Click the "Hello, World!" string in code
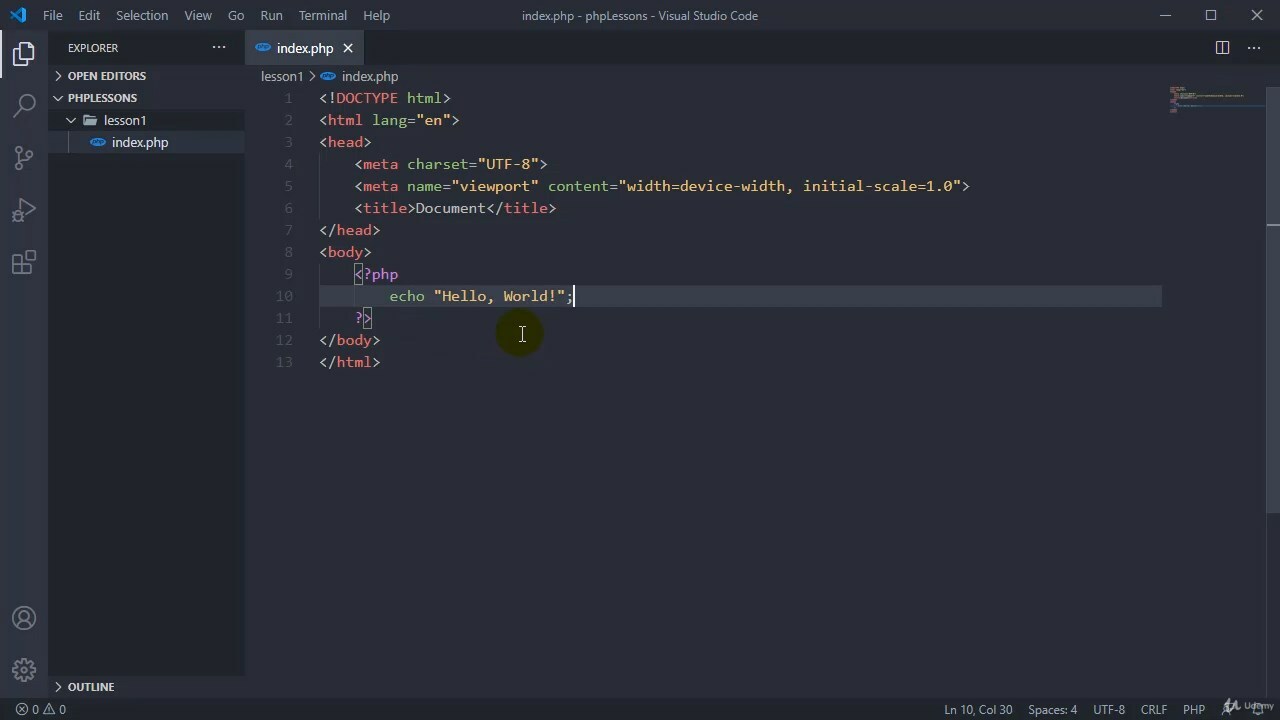Image resolution: width=1280 pixels, height=720 pixels. pyautogui.click(x=500, y=296)
